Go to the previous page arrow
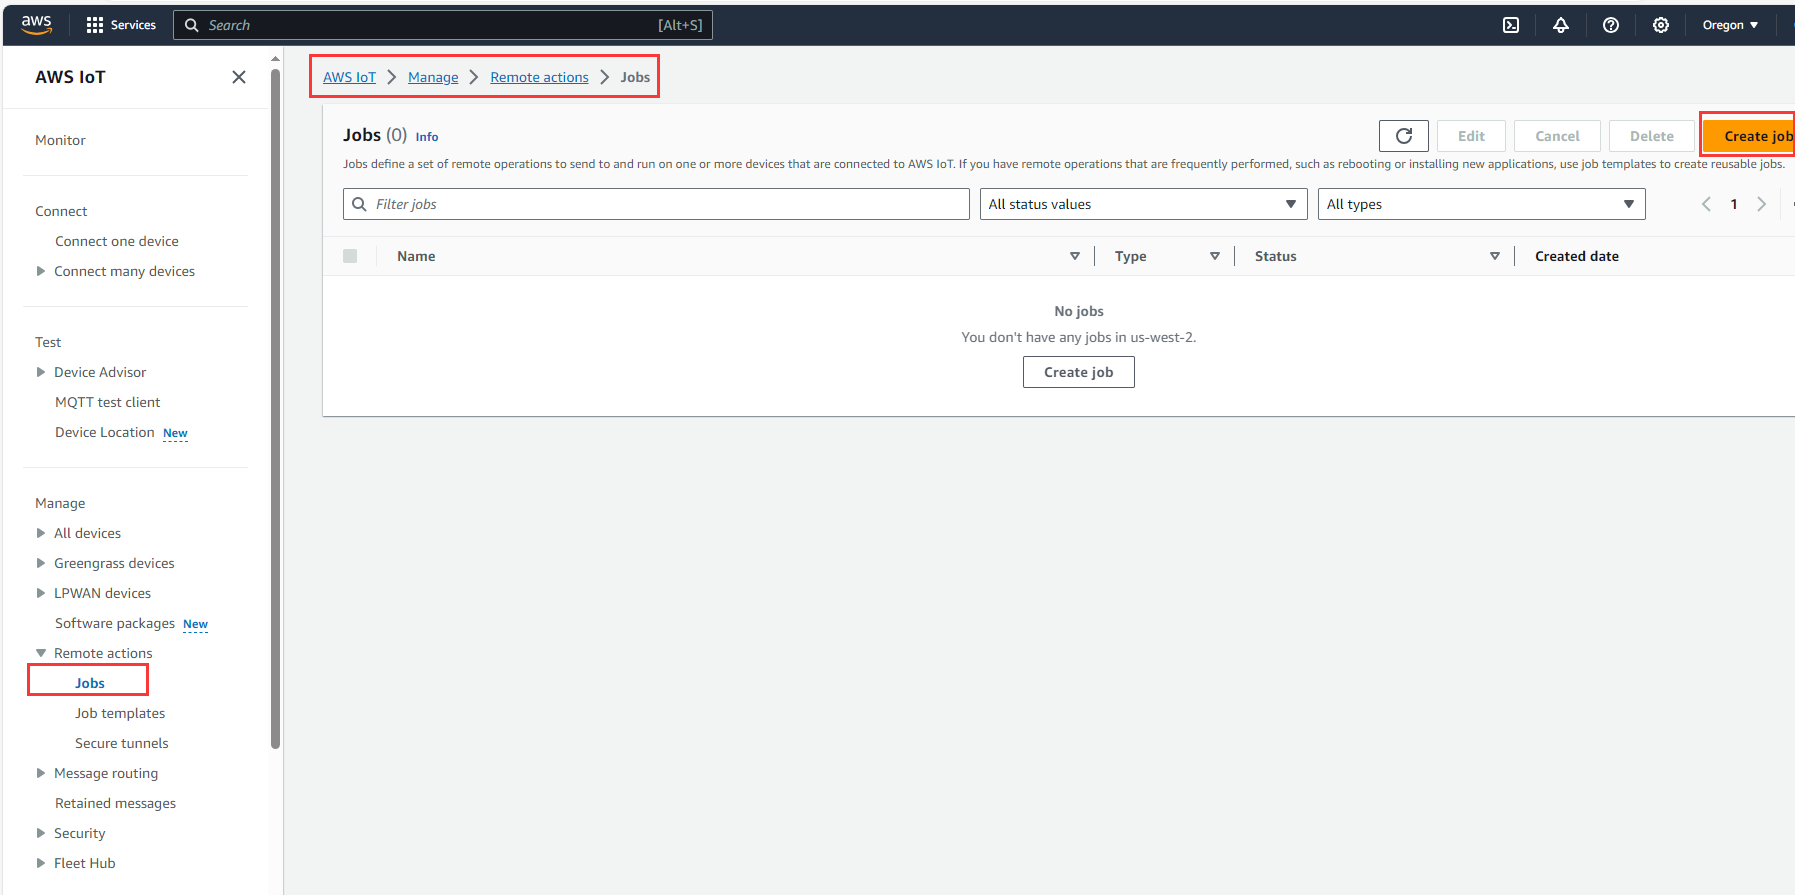This screenshot has width=1795, height=895. pyautogui.click(x=1707, y=204)
